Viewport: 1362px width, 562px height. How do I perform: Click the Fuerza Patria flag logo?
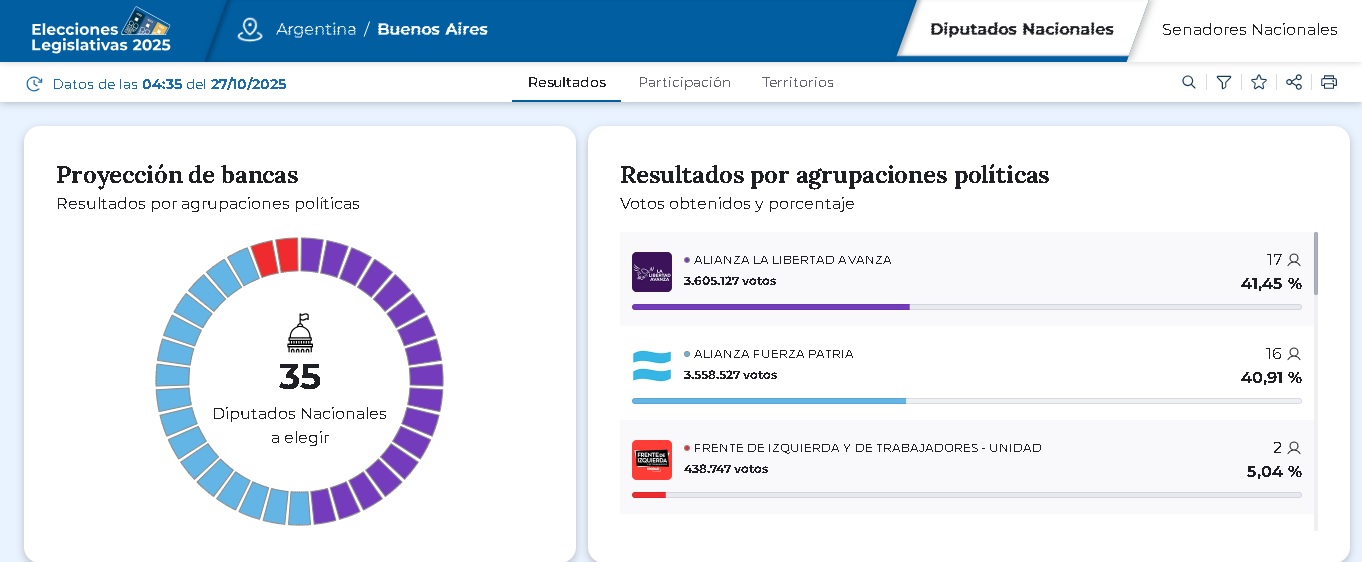coord(652,366)
